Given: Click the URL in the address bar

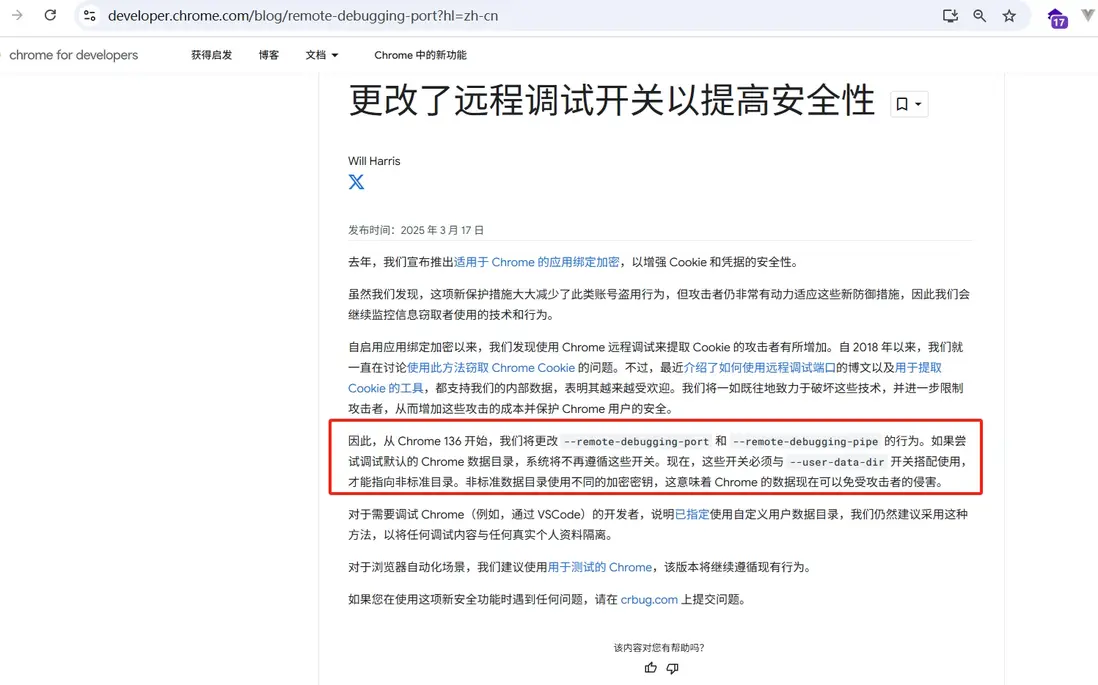Looking at the screenshot, I should click(x=303, y=15).
